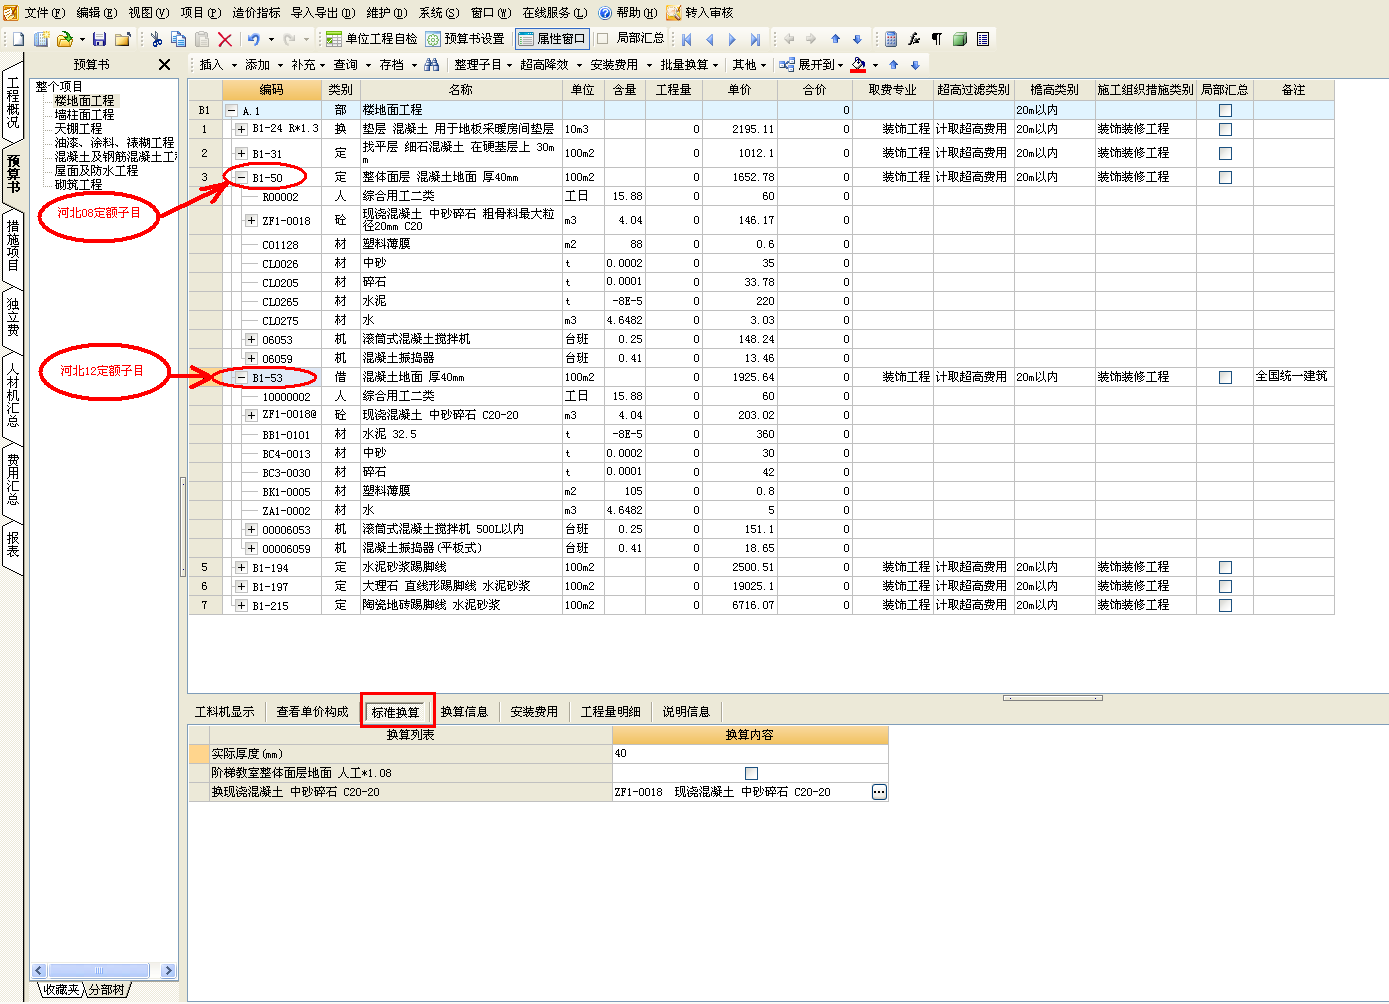Open 单位工程自检 self-check tool

[x=372, y=39]
